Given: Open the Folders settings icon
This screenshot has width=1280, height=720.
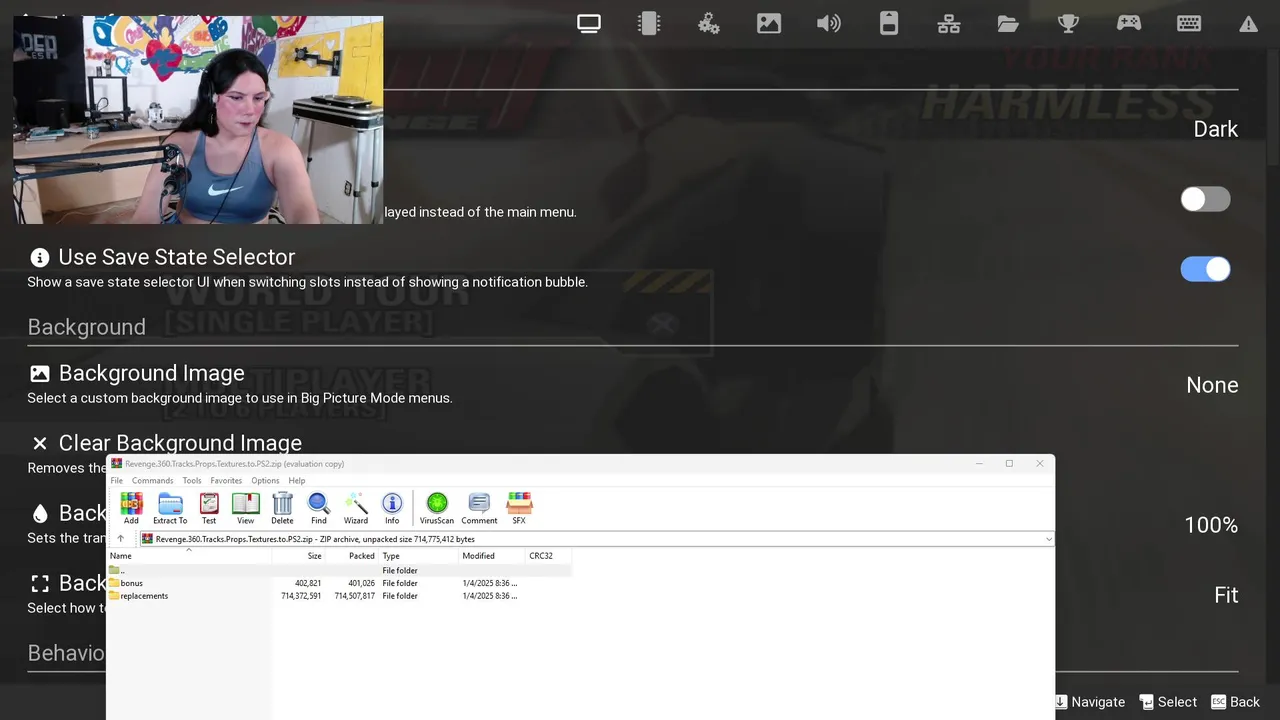Looking at the screenshot, I should [1008, 24].
